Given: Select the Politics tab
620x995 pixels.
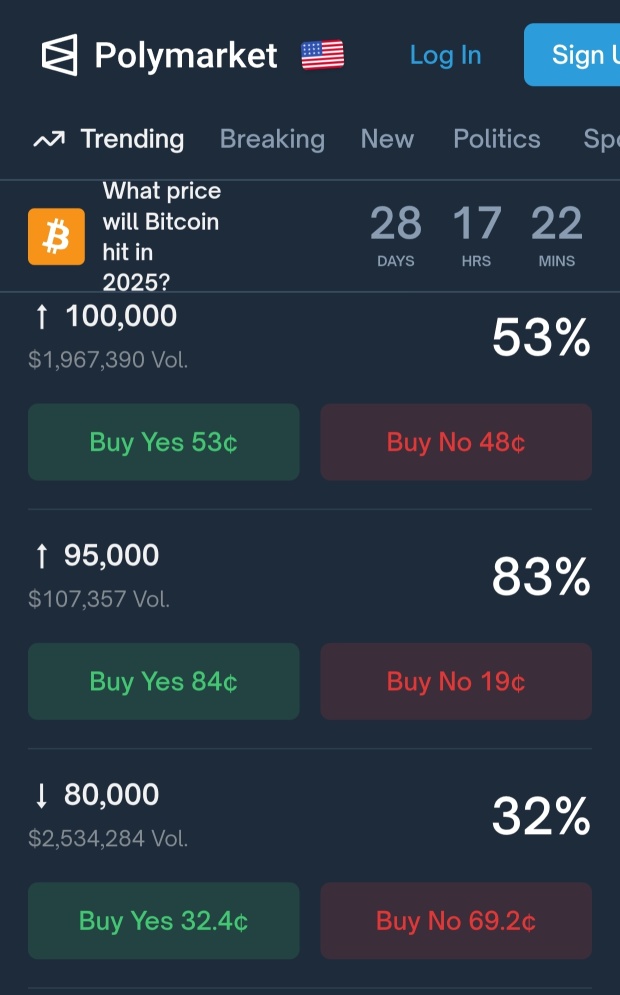Looking at the screenshot, I should tap(497, 139).
